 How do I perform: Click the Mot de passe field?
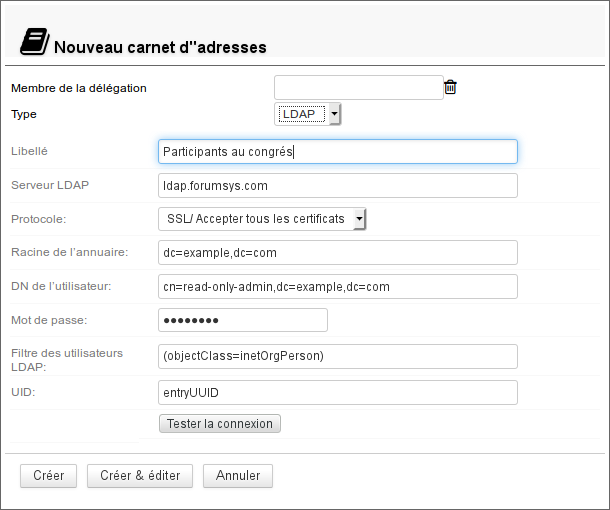tap(243, 320)
